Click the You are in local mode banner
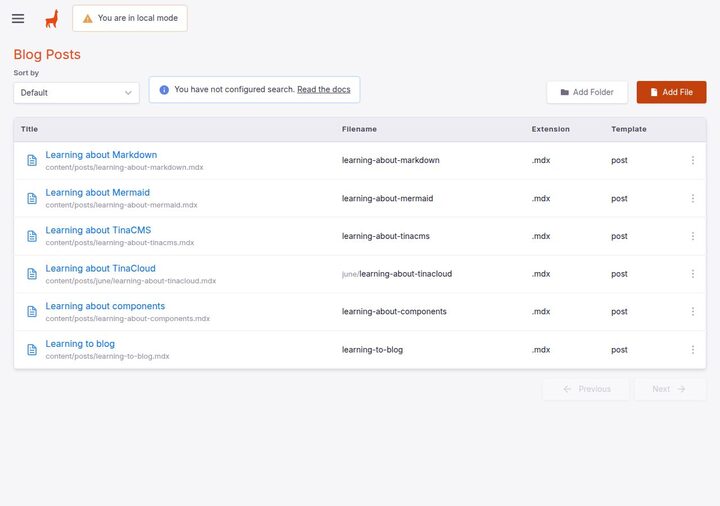This screenshot has width=720, height=506. point(130,18)
